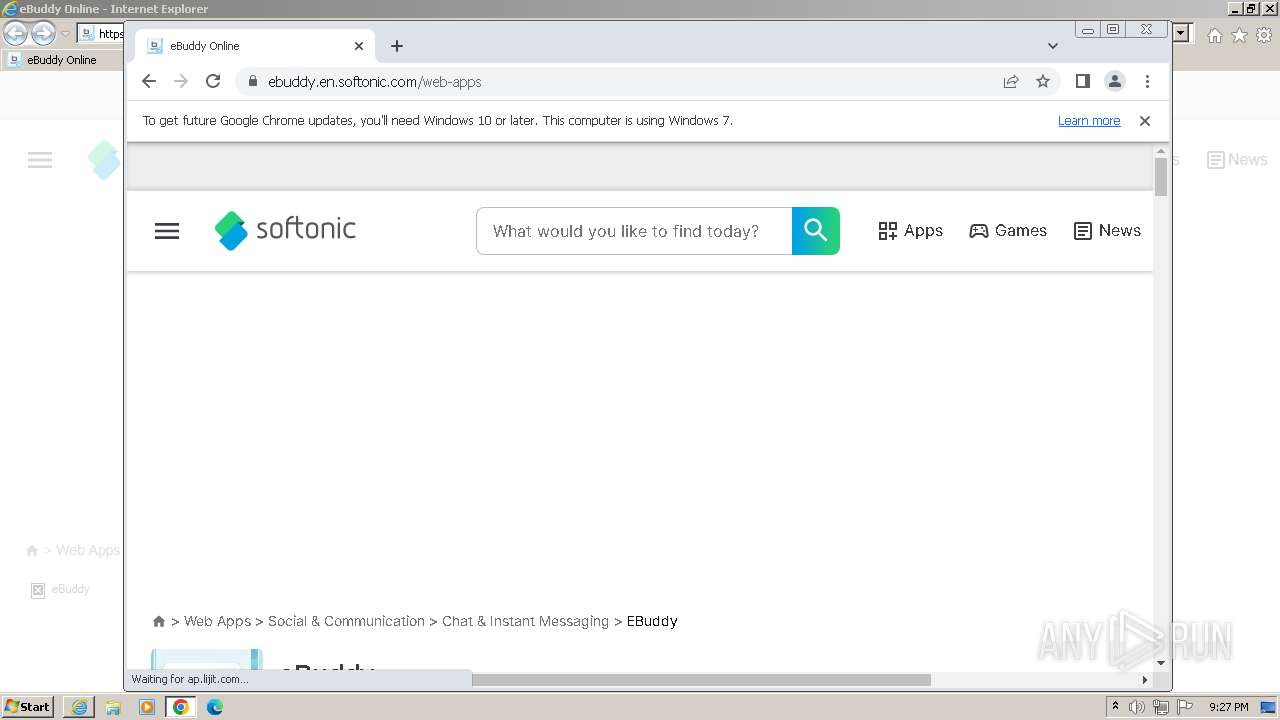1280x720 pixels.
Task: Open Internet Explorer favorites star
Action: point(1239,35)
